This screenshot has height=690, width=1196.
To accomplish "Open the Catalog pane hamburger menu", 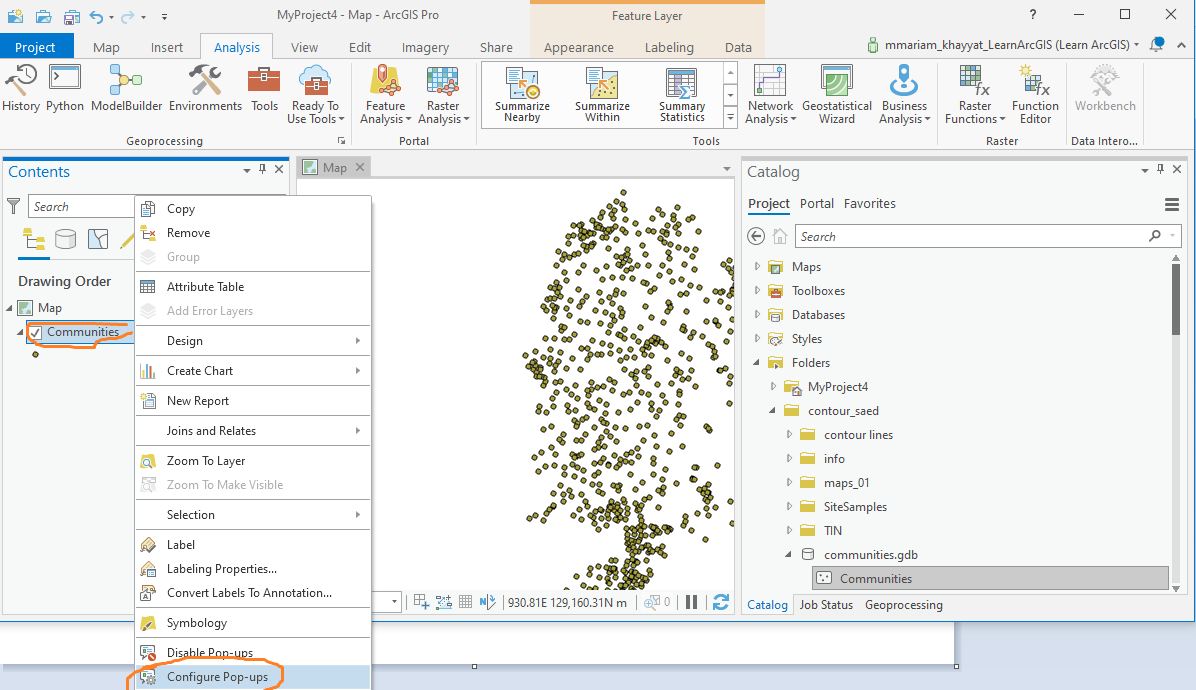I will pos(1172,204).
